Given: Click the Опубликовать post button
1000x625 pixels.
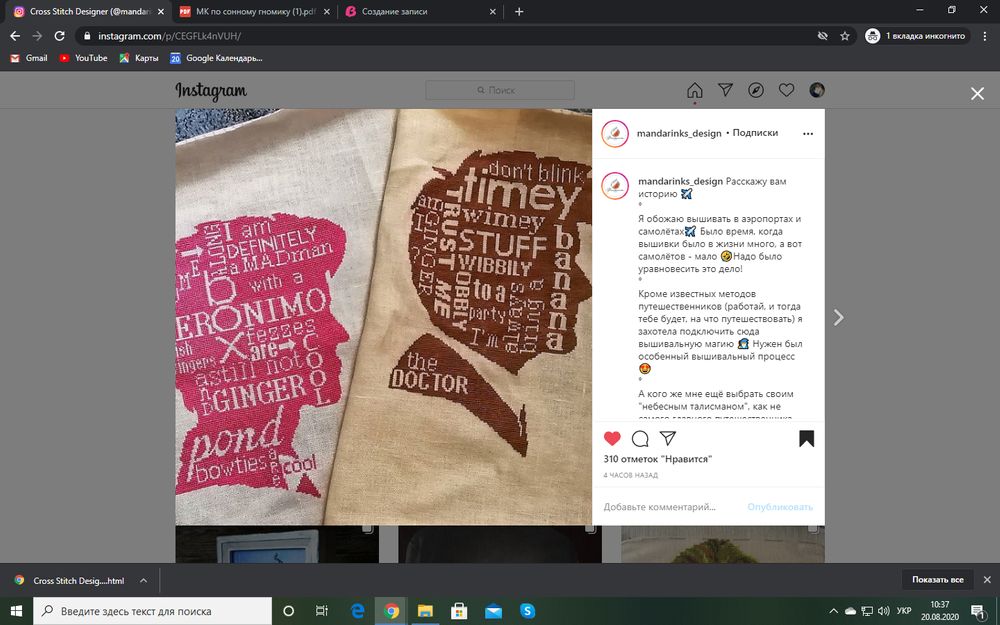Looking at the screenshot, I should tap(780, 507).
